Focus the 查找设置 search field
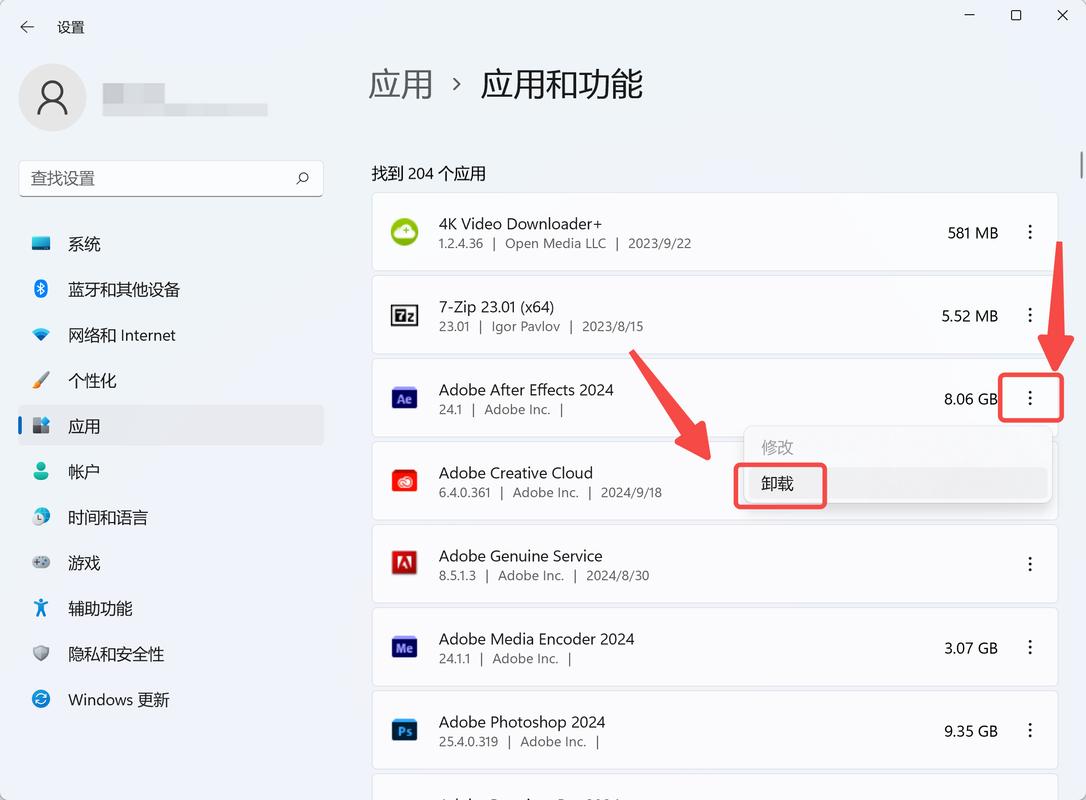The height and width of the screenshot is (800, 1086). [x=171, y=179]
